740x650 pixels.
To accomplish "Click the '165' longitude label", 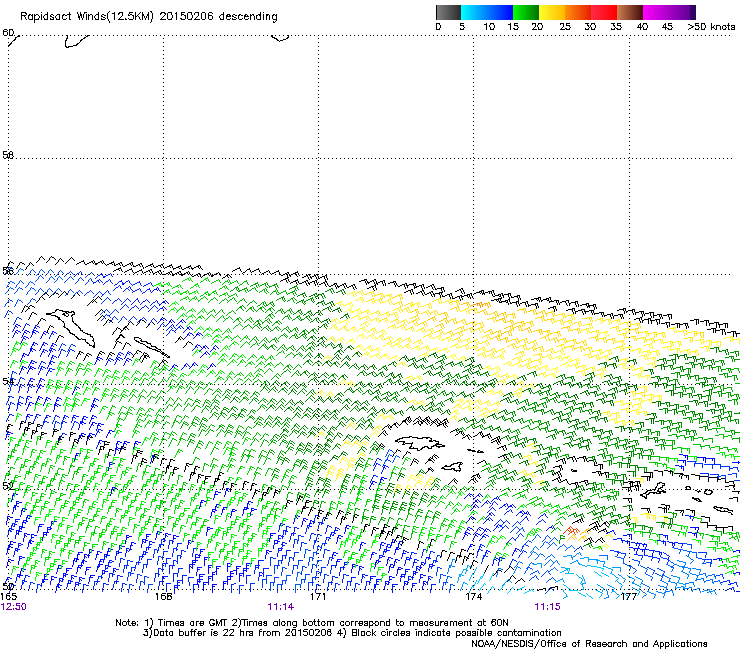I will [x=8, y=596].
